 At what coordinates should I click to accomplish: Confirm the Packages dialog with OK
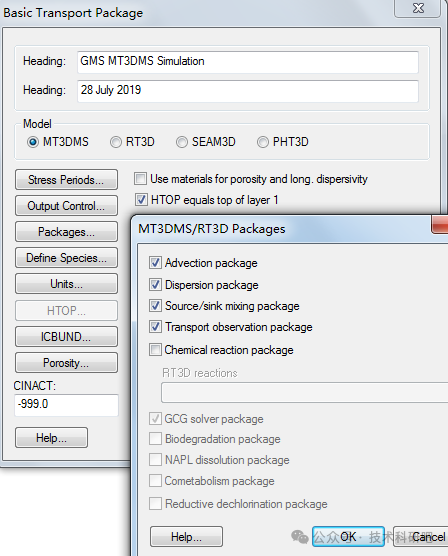click(348, 537)
